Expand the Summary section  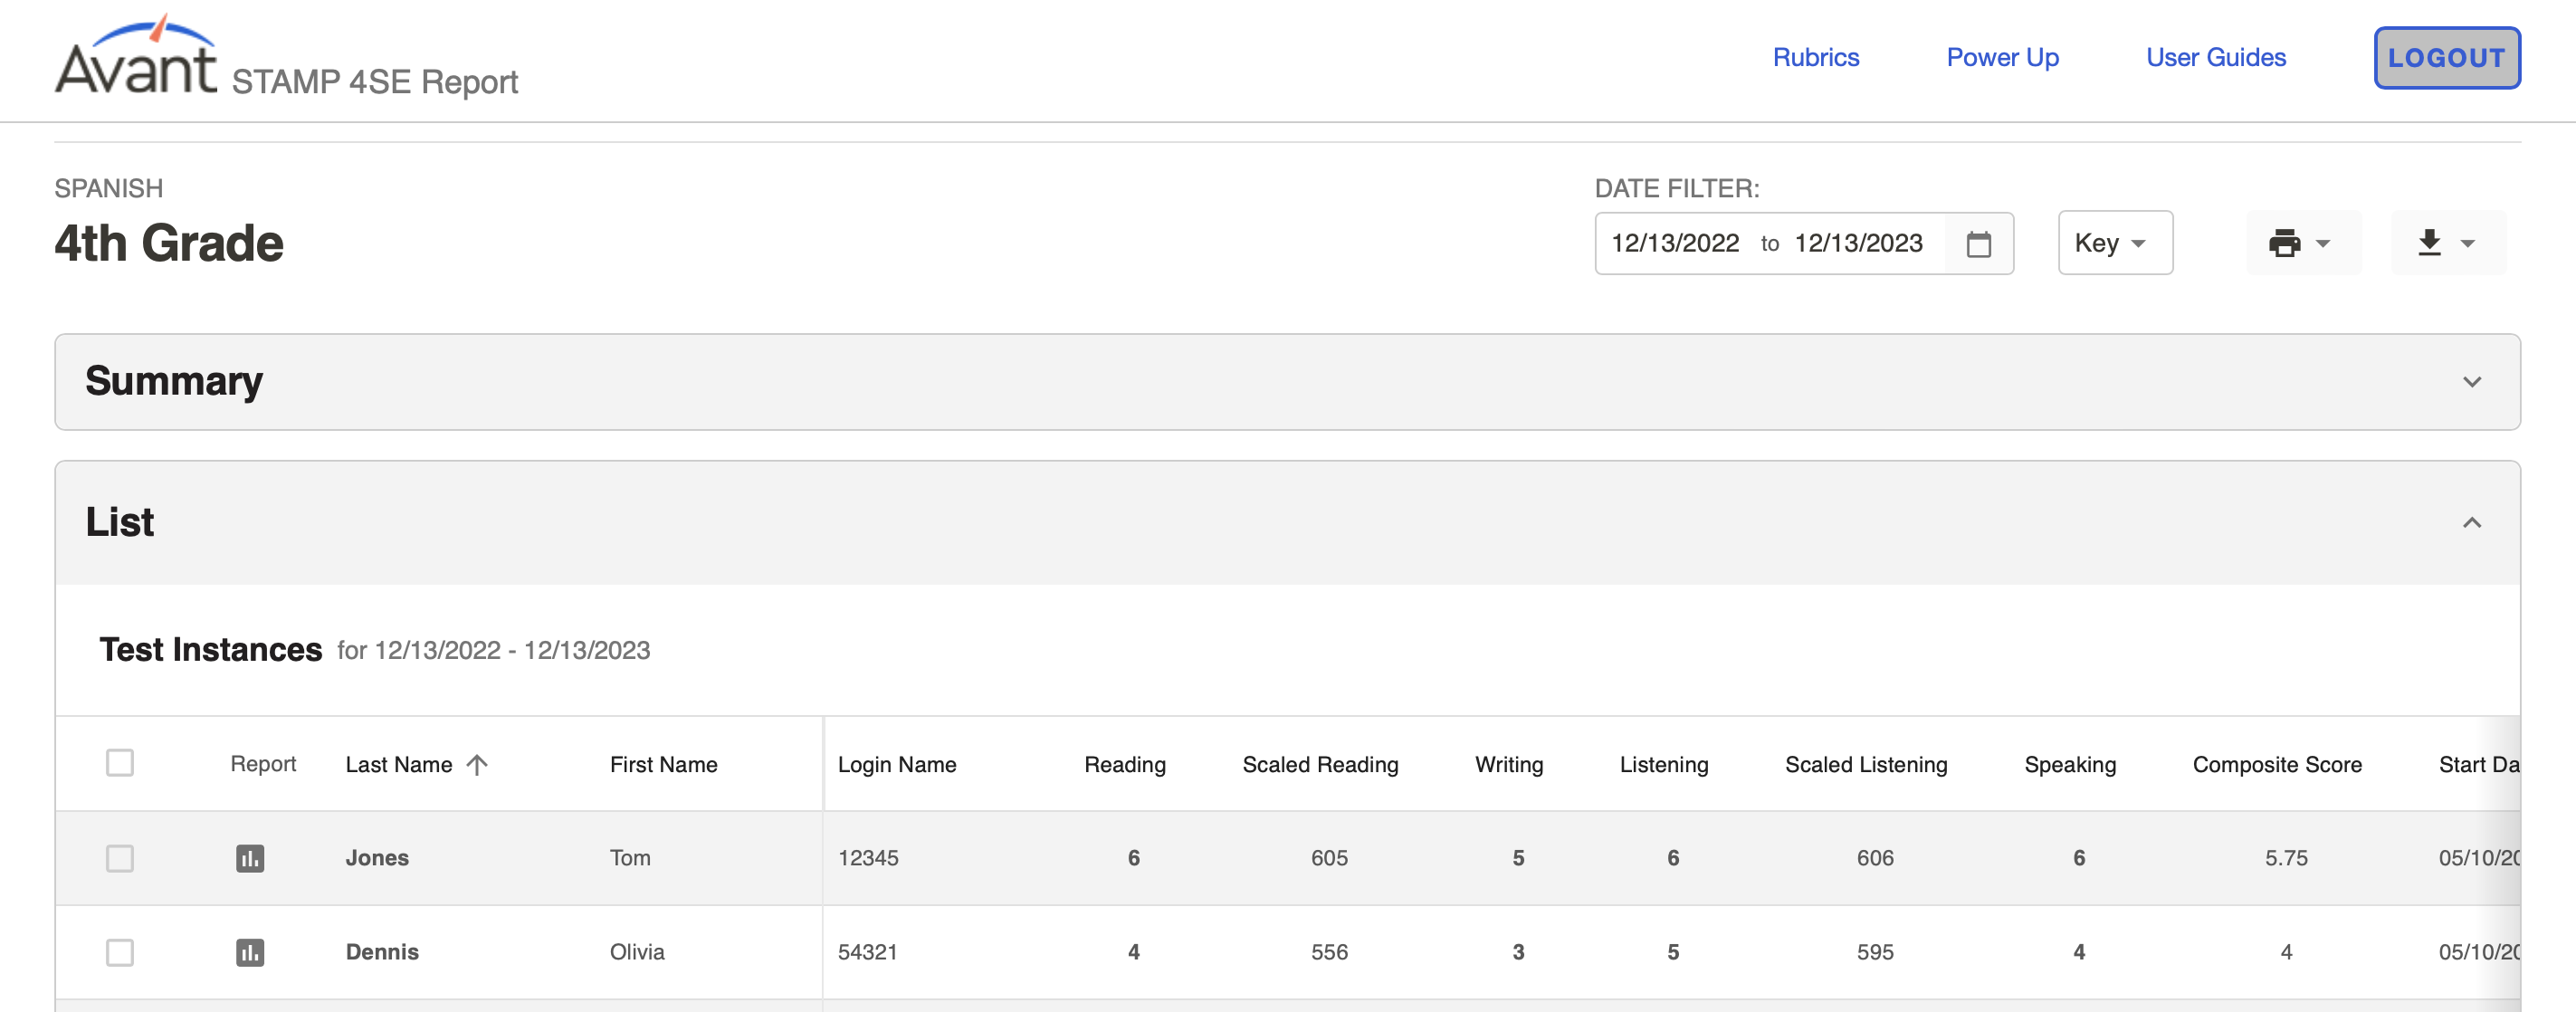tap(2471, 382)
